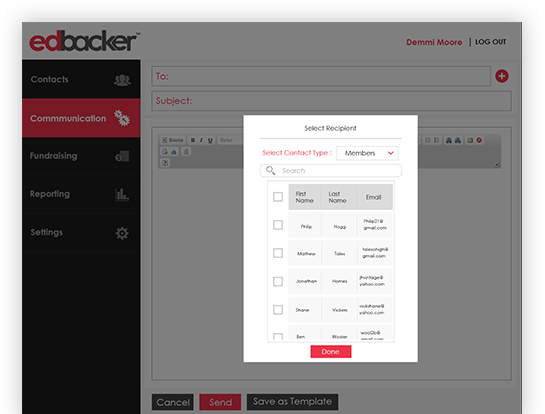Check the box for Shane Vickers
The image size is (545, 414).
[x=278, y=309]
